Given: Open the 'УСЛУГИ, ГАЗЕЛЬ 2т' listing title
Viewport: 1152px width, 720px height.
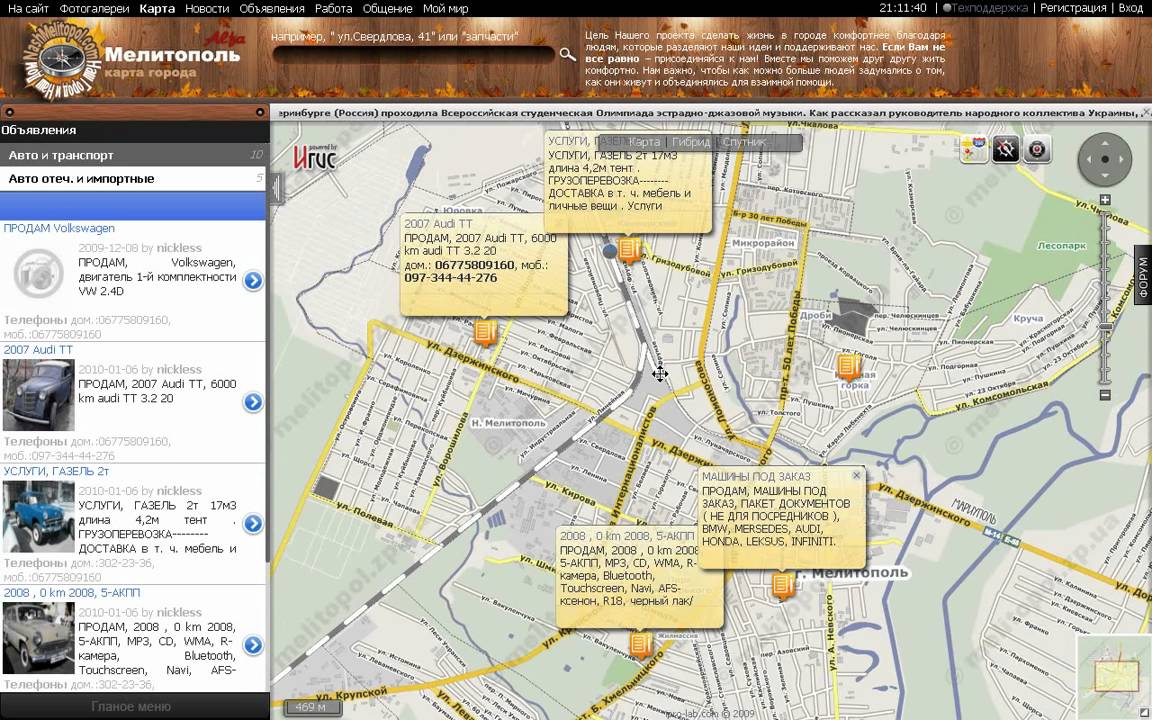Looking at the screenshot, I should 56,471.
